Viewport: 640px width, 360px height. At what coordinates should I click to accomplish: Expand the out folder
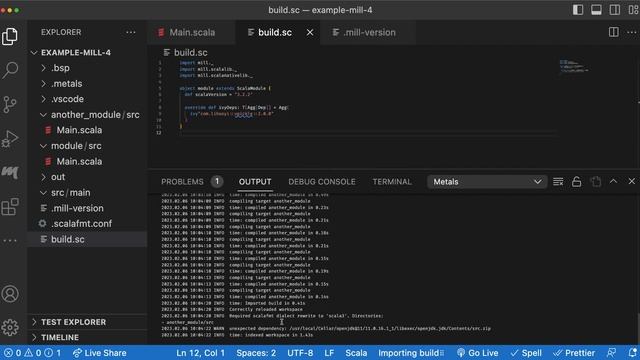(x=87, y=177)
